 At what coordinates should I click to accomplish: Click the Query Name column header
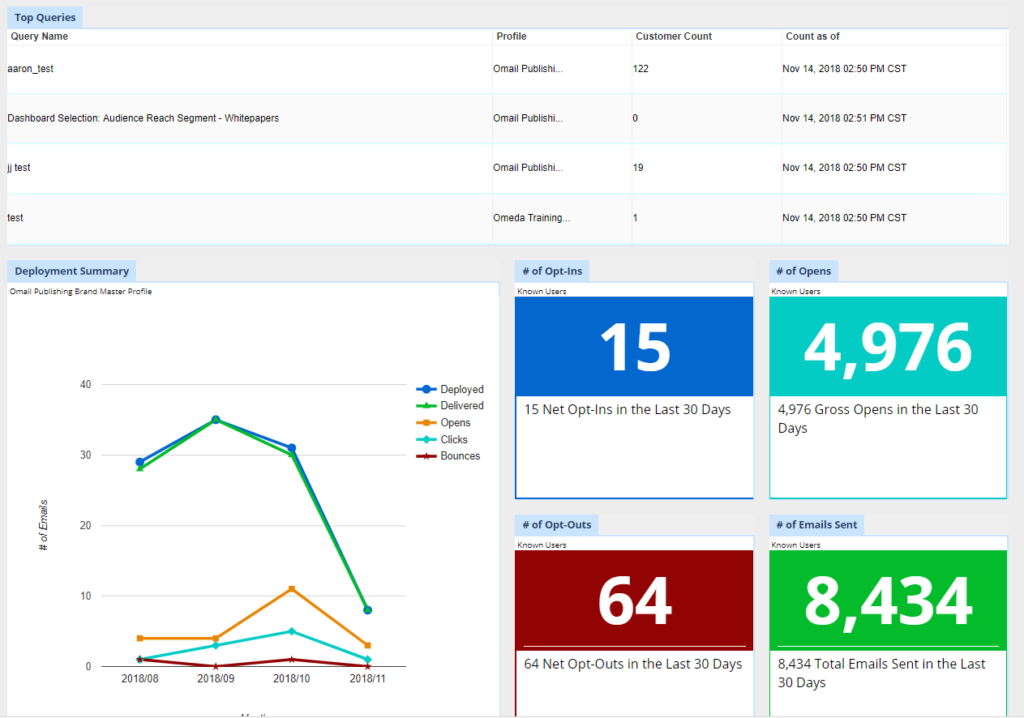pyautogui.click(x=40, y=36)
